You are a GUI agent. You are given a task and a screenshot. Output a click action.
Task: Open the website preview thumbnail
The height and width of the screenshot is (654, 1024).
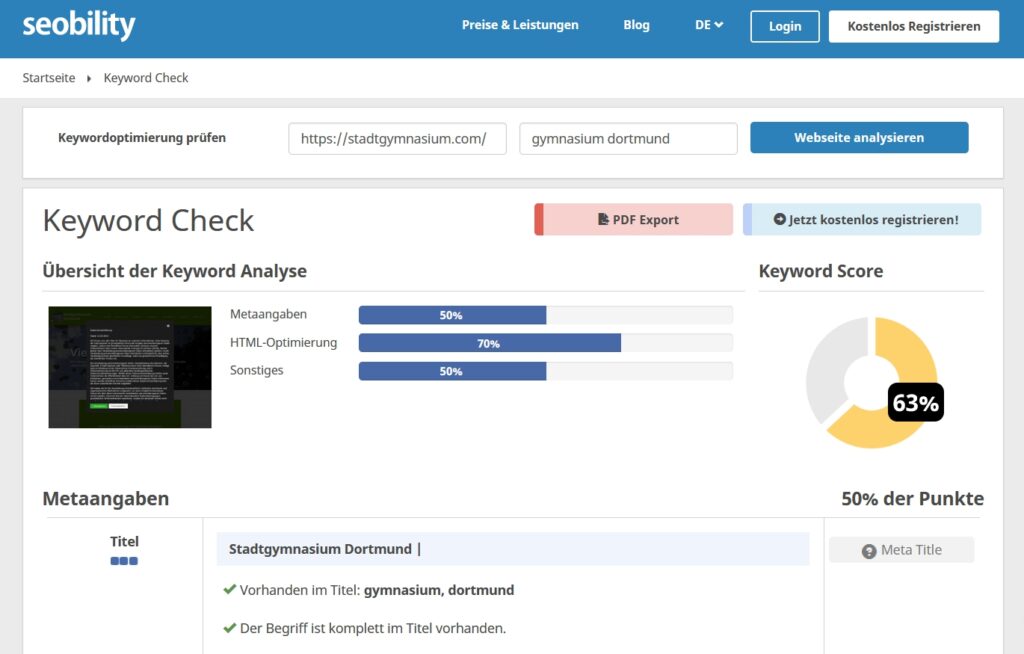click(x=130, y=367)
